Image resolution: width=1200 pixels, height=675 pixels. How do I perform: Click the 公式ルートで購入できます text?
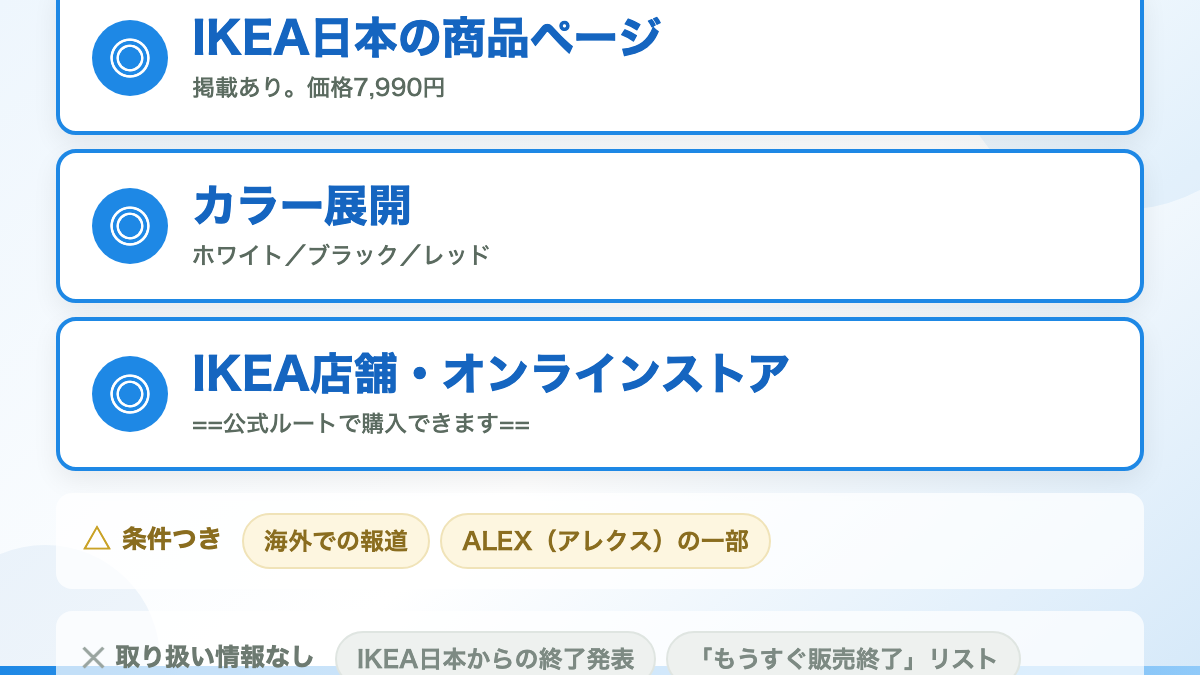tap(361, 424)
